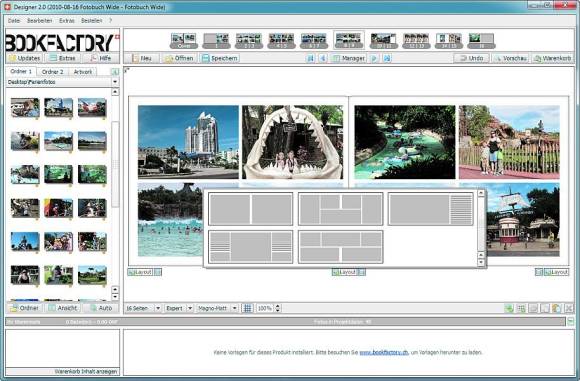The height and width of the screenshot is (381, 580).
Task: Click the left page Layout button
Action: click(140, 272)
